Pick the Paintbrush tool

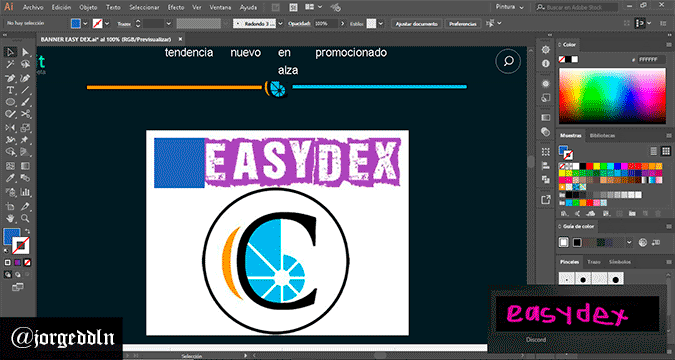point(25,102)
